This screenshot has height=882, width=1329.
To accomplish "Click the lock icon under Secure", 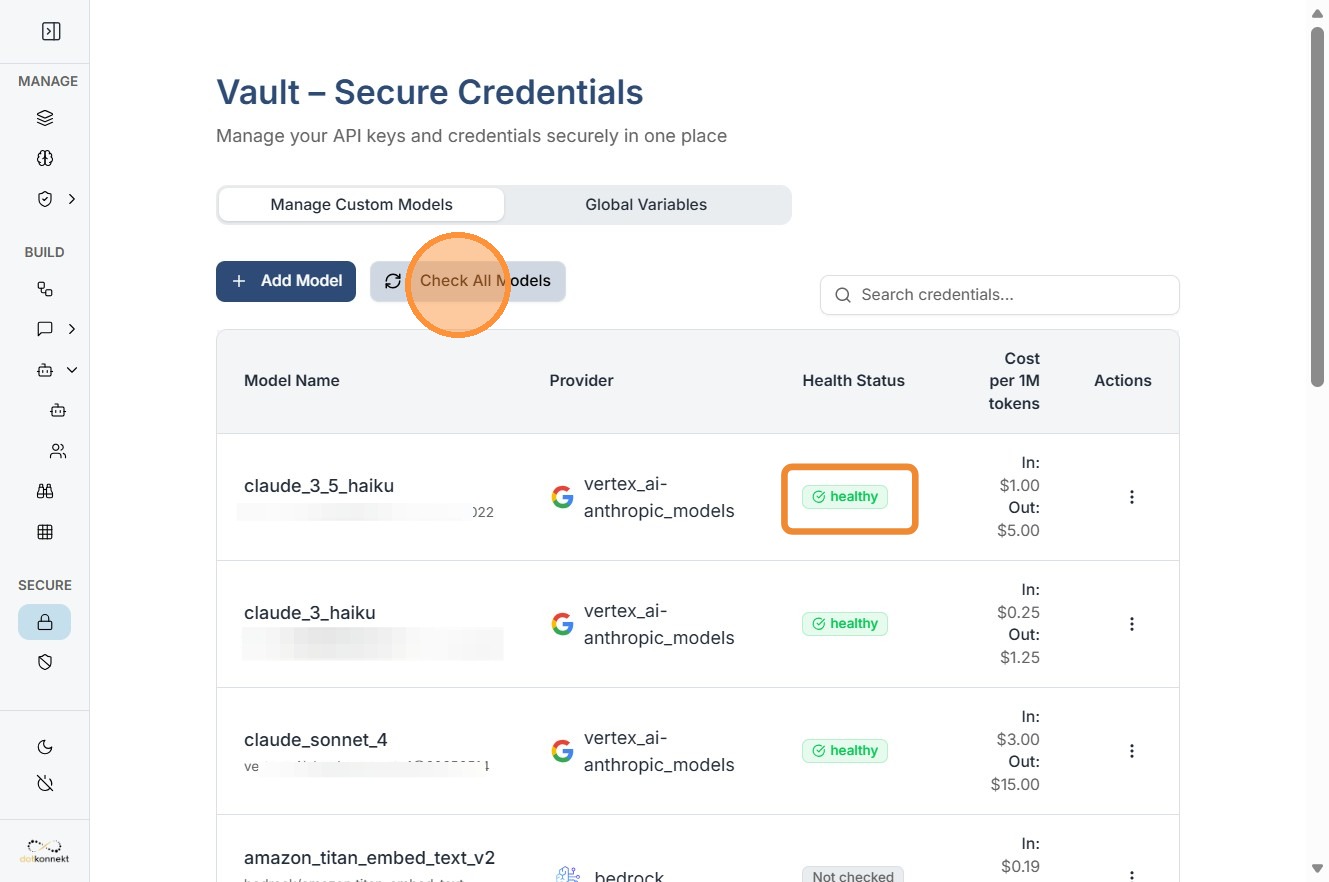I will [x=45, y=622].
